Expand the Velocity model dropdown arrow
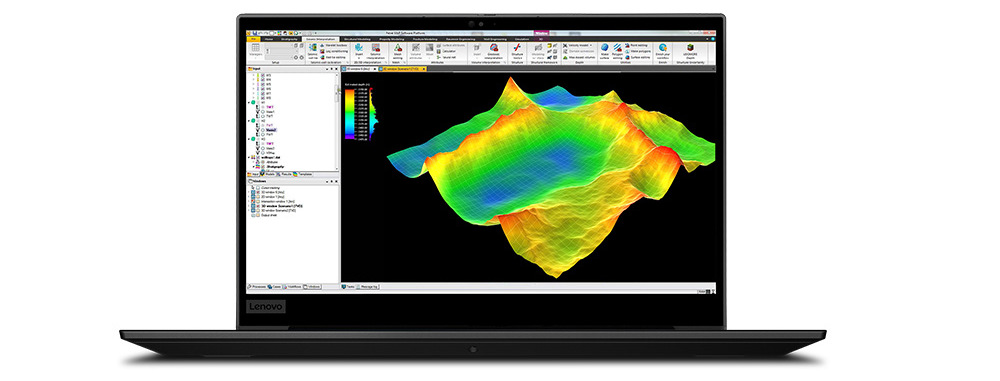Viewport: 1000px width, 381px height. click(x=591, y=45)
